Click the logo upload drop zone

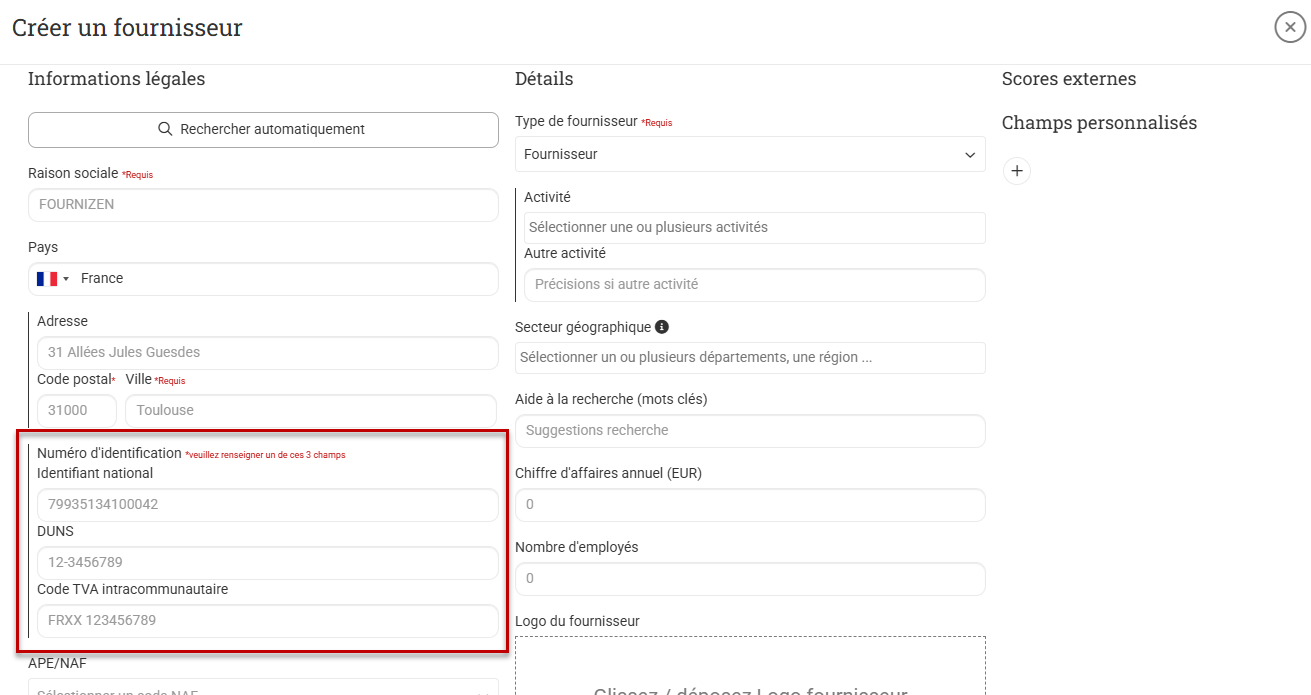tap(750, 670)
